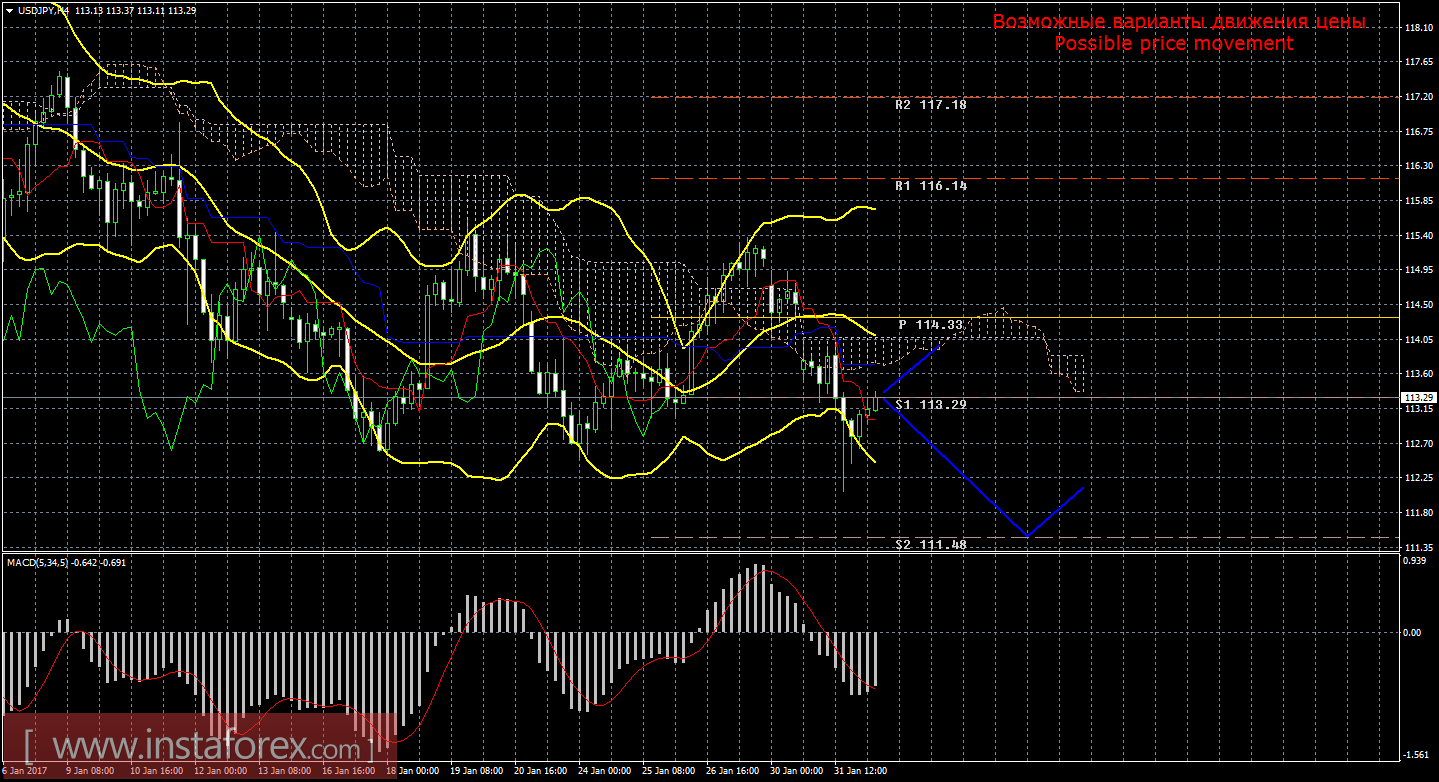Click the Russian title text 'Возможные варианты движения цены'
The image size is (1439, 782).
click(1178, 22)
